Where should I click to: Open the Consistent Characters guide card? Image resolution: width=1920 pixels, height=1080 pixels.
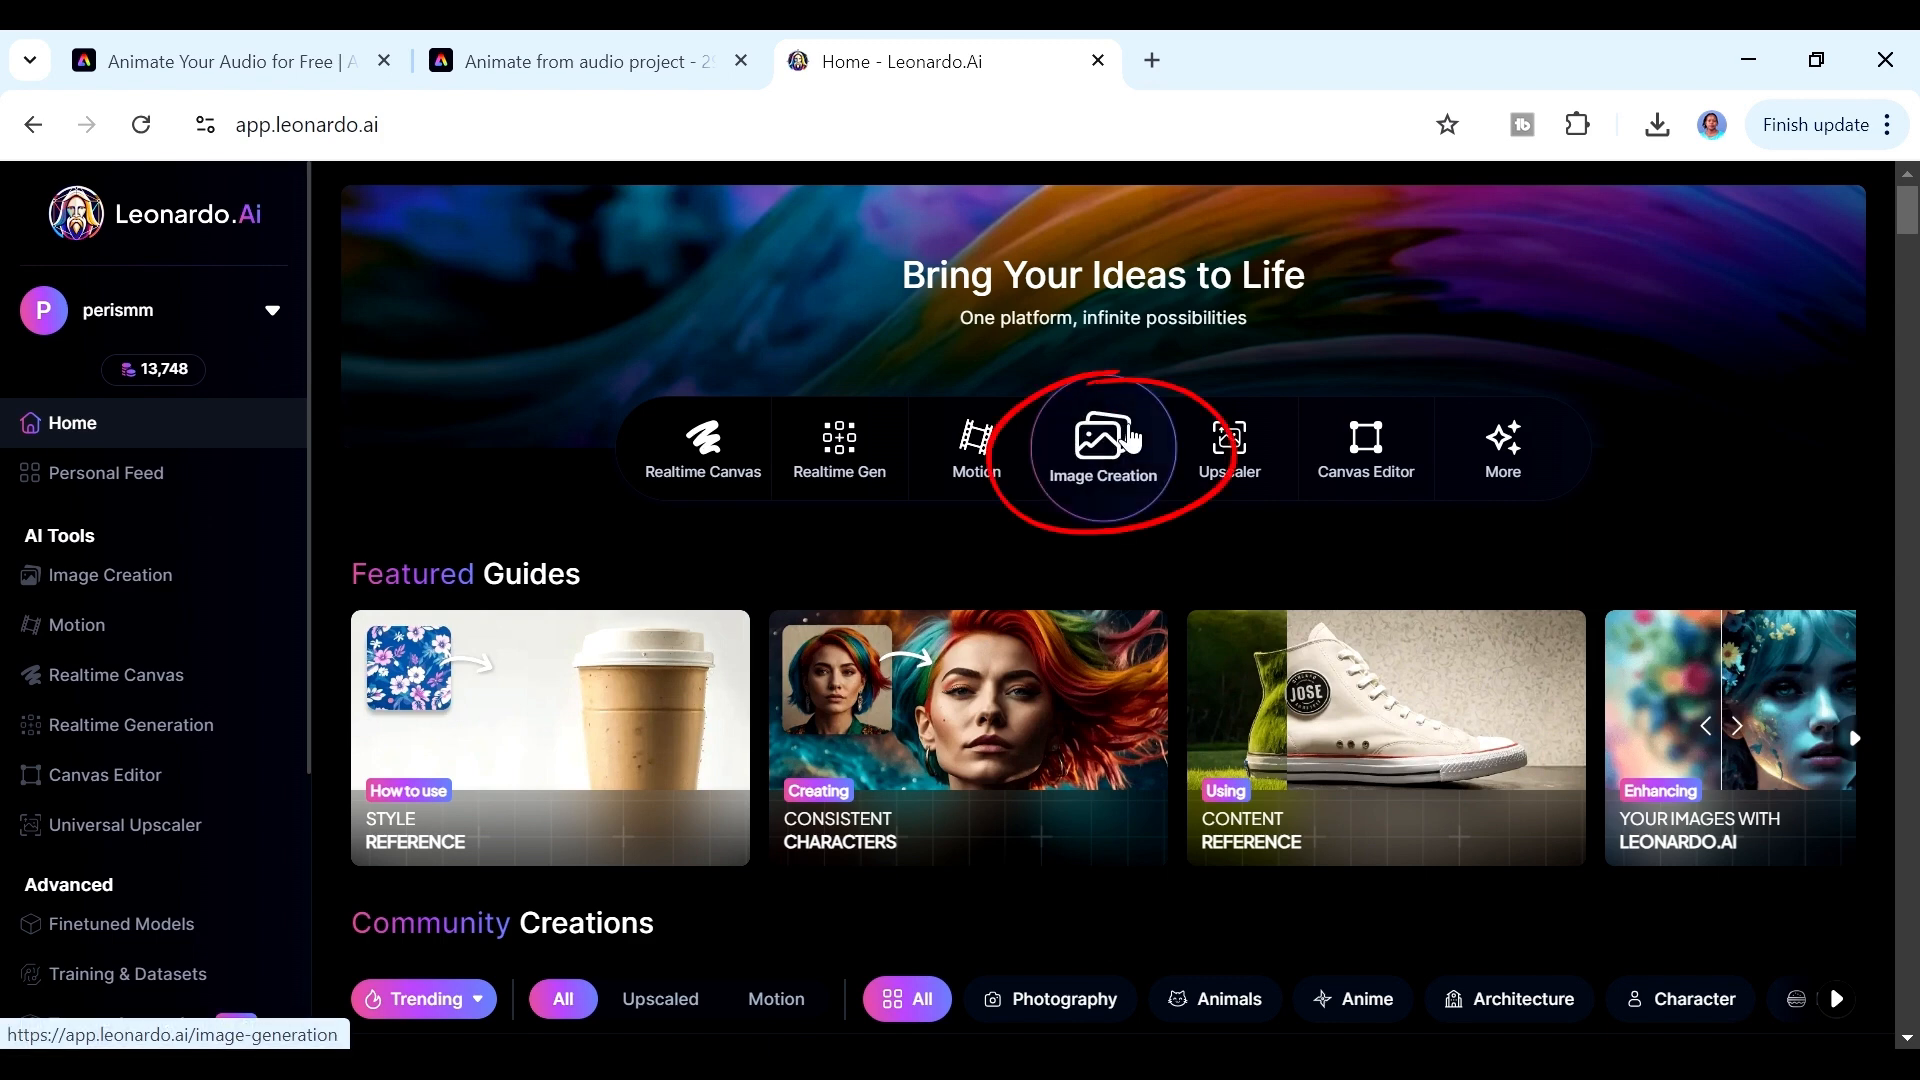[x=968, y=738]
